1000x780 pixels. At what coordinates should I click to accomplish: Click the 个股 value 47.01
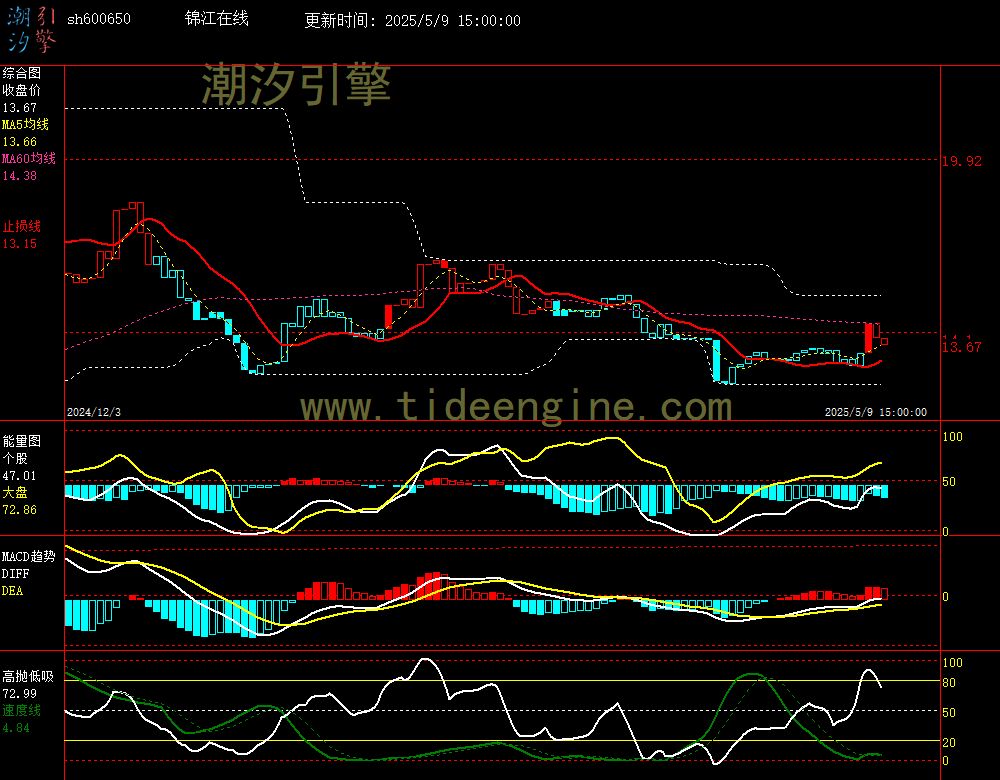click(x=20, y=476)
